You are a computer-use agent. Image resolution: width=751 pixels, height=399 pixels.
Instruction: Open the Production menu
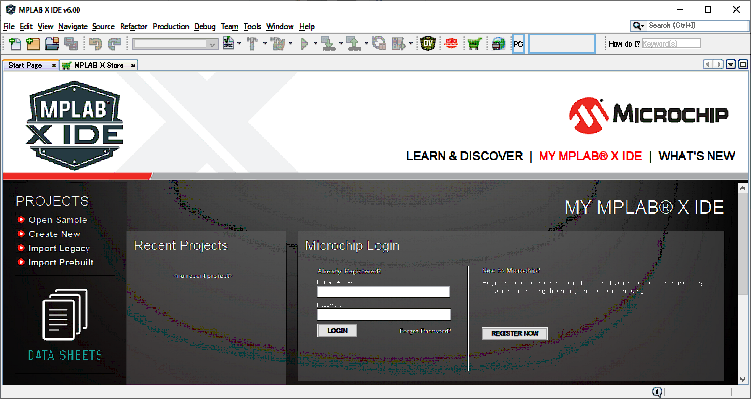(171, 26)
